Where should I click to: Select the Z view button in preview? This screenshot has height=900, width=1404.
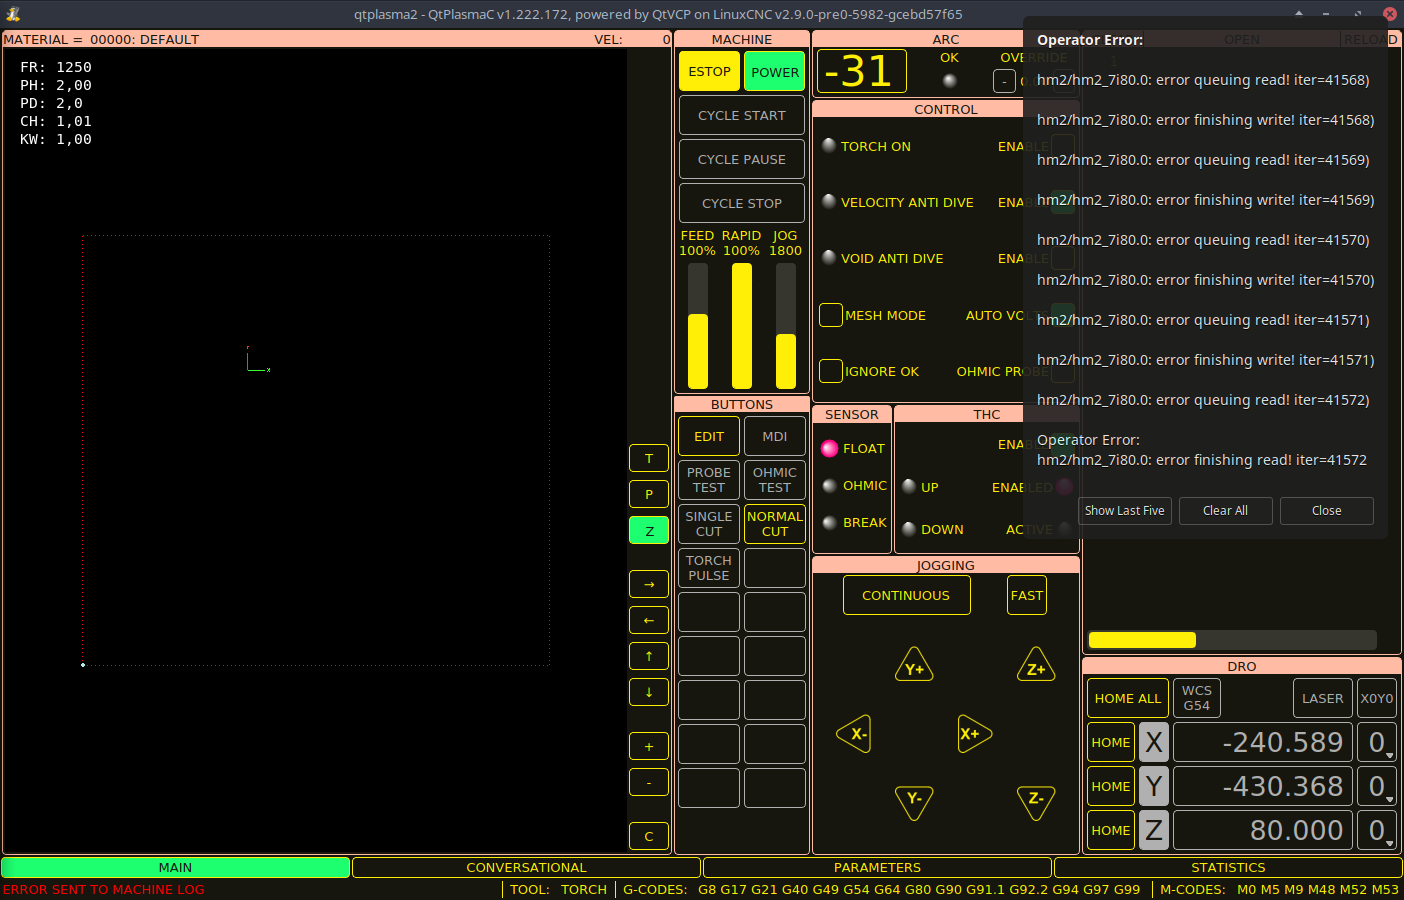[x=649, y=530]
